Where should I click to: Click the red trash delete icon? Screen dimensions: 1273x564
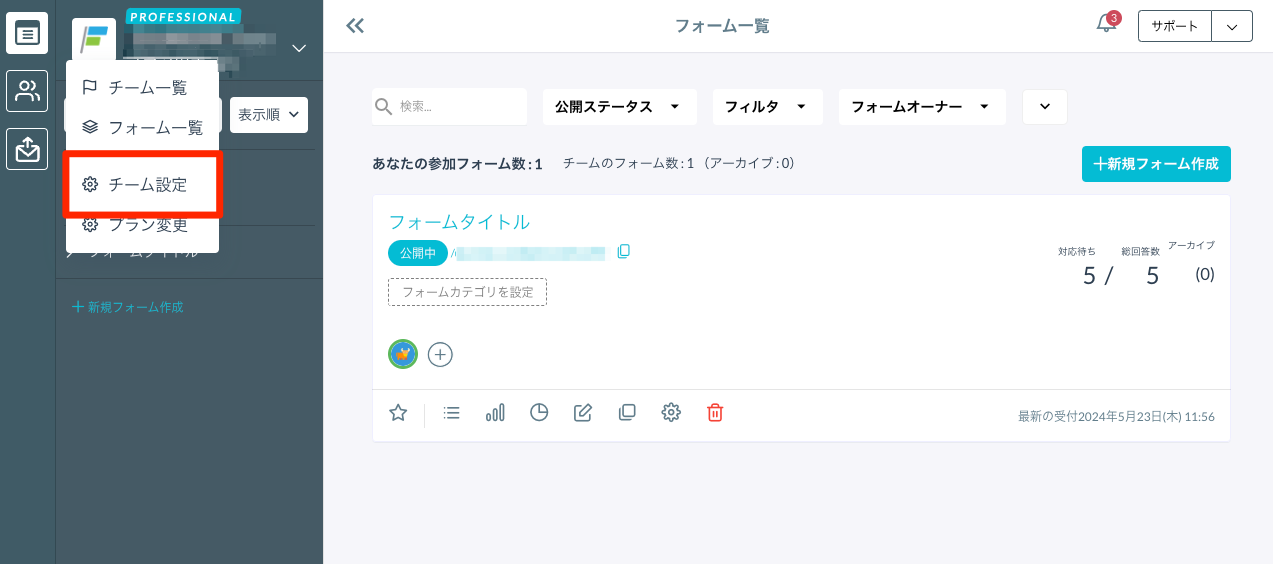tap(715, 413)
